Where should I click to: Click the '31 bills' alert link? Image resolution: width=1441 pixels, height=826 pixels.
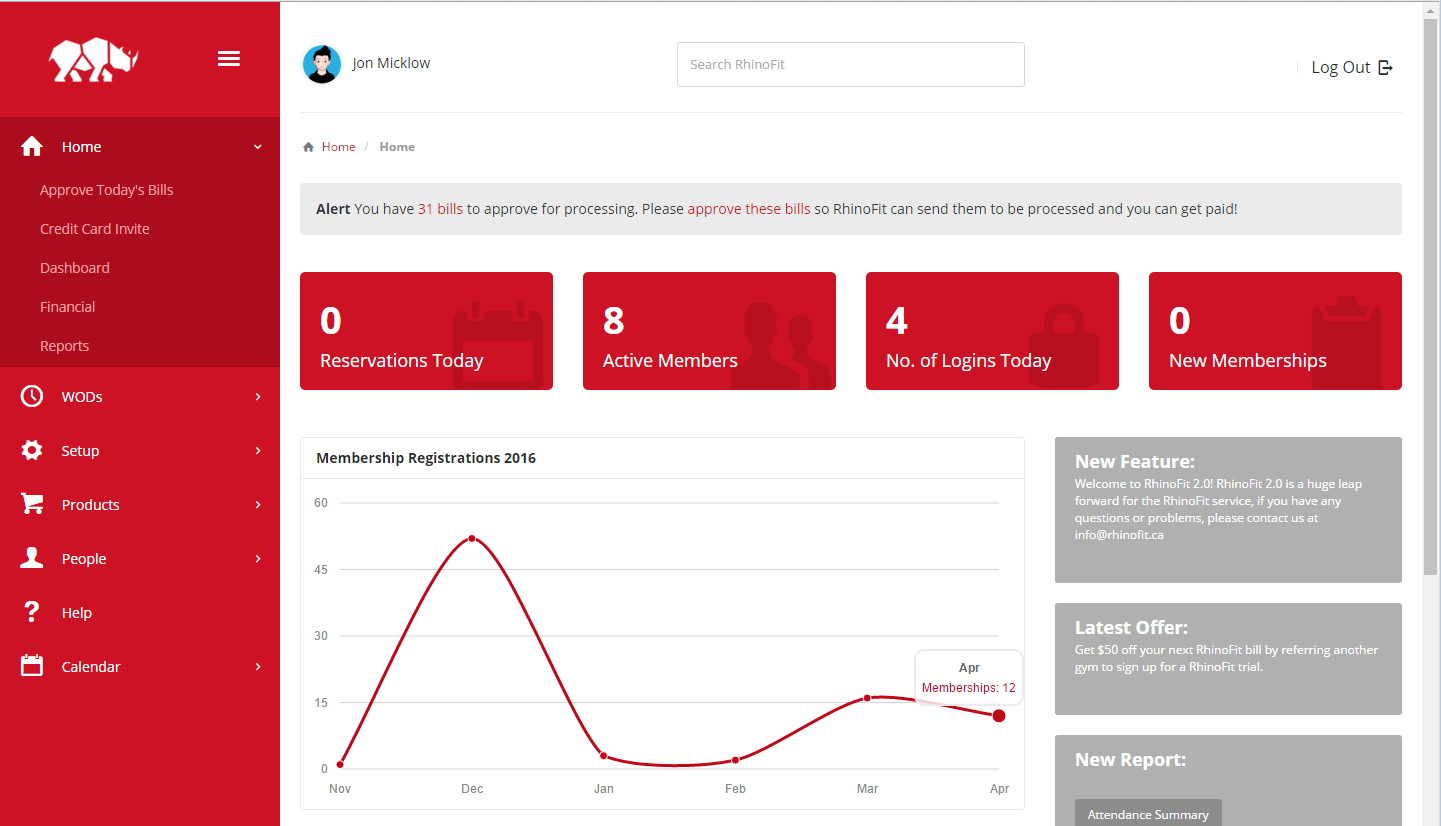click(x=440, y=209)
